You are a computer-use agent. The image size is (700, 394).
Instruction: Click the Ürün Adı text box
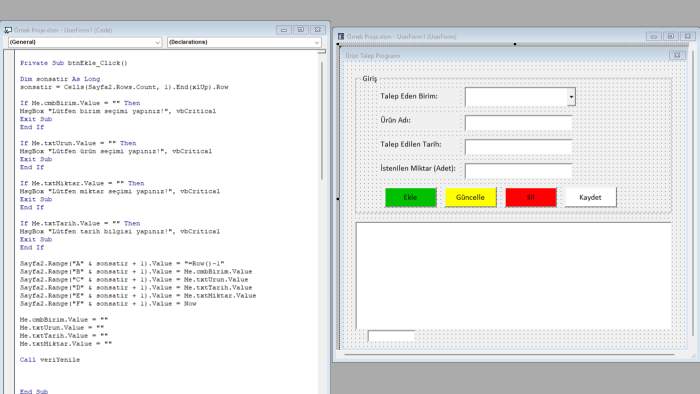pyautogui.click(x=518, y=122)
